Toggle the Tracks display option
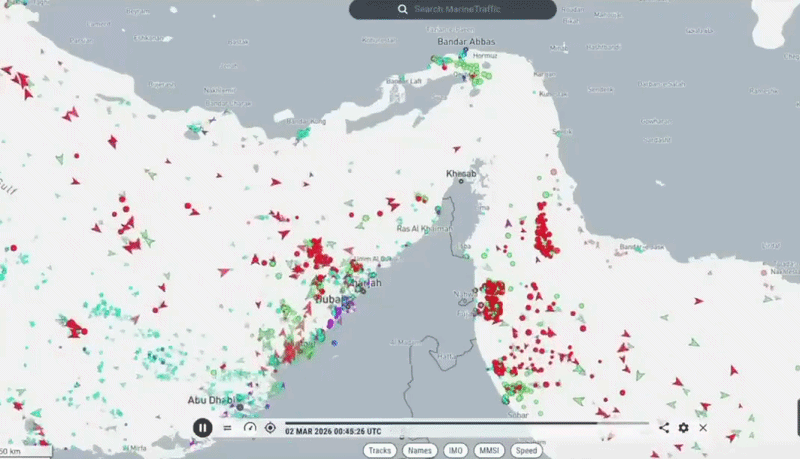Viewport: 800px width, 459px height. 380,451
